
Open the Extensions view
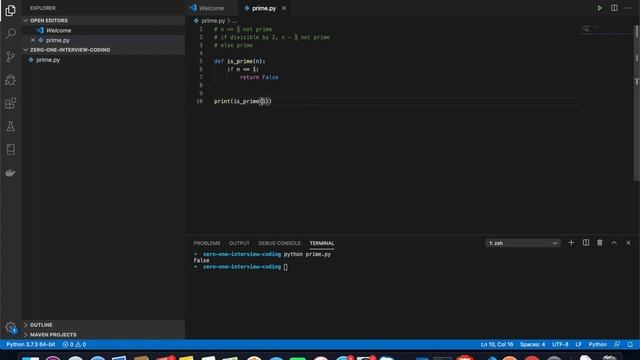tap(11, 103)
